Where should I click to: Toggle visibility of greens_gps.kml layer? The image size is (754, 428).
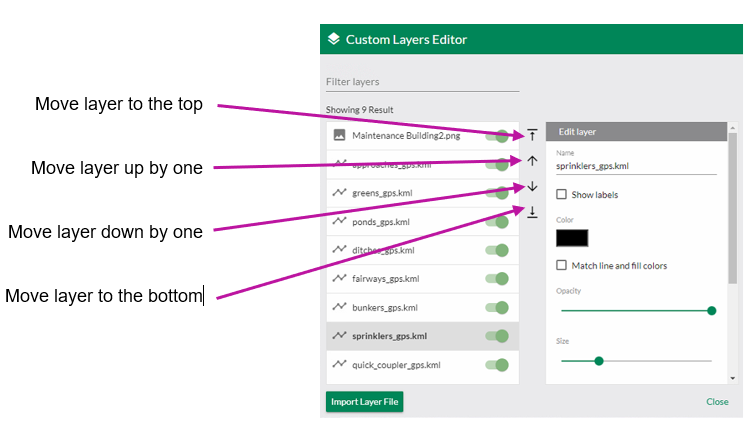(497, 193)
